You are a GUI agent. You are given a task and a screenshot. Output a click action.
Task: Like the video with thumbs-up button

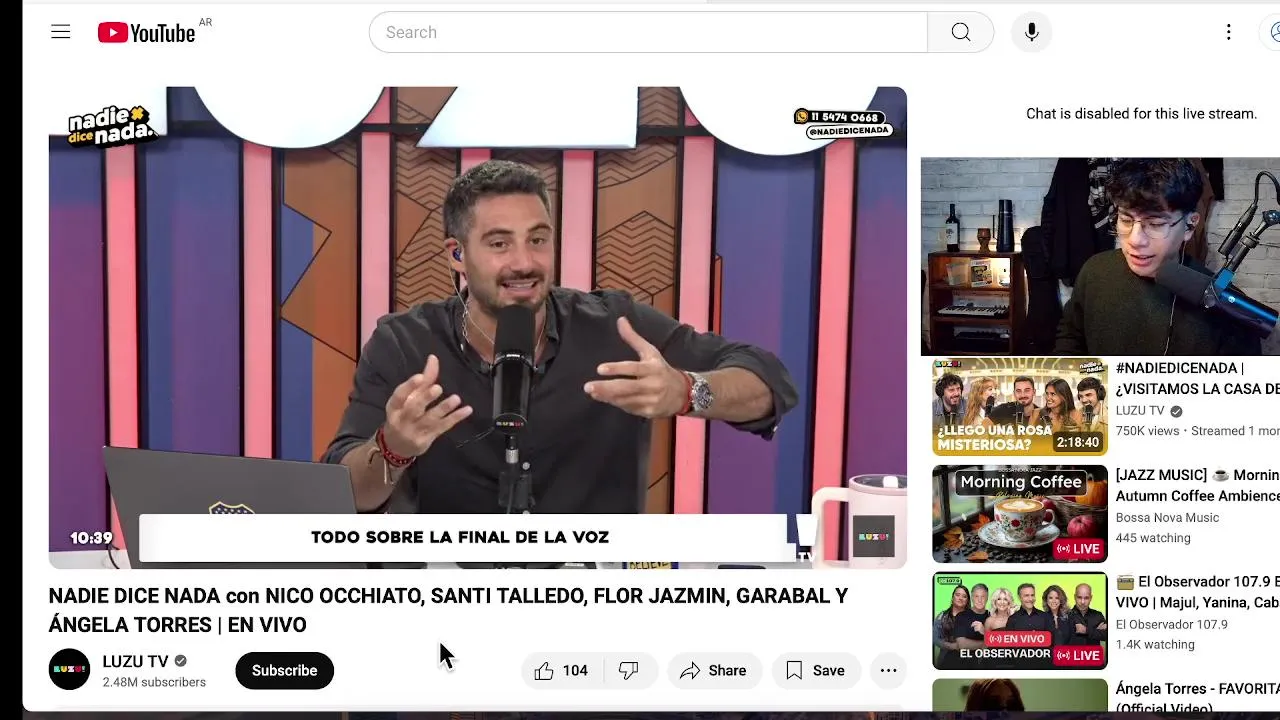[563, 670]
